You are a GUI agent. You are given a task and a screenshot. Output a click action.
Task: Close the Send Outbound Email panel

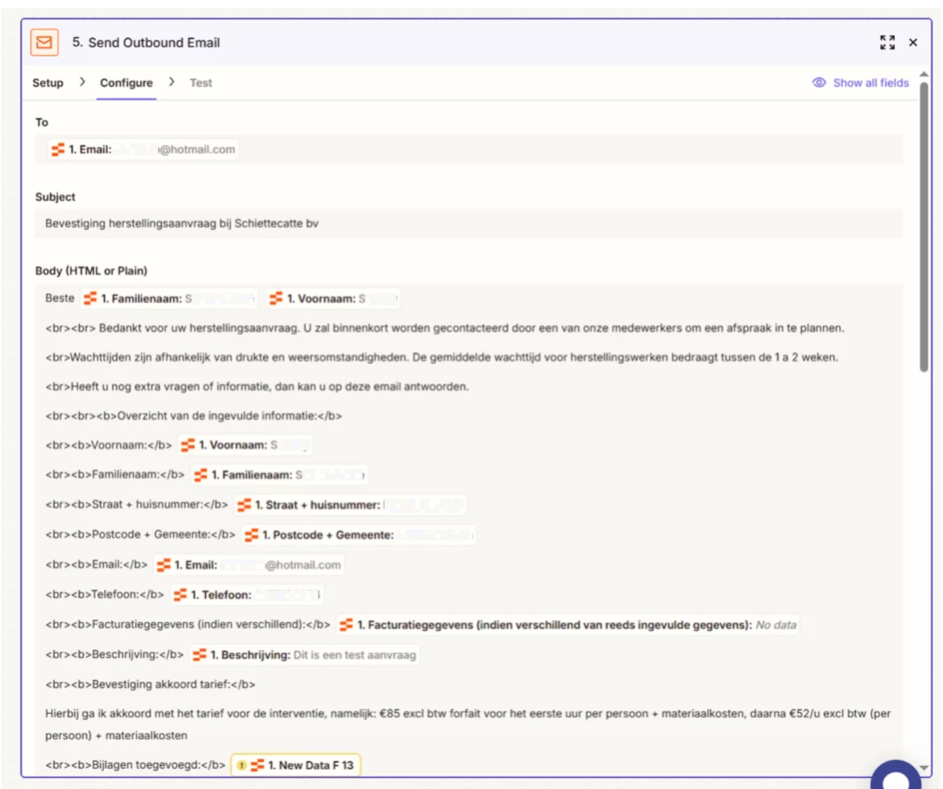[x=913, y=43]
